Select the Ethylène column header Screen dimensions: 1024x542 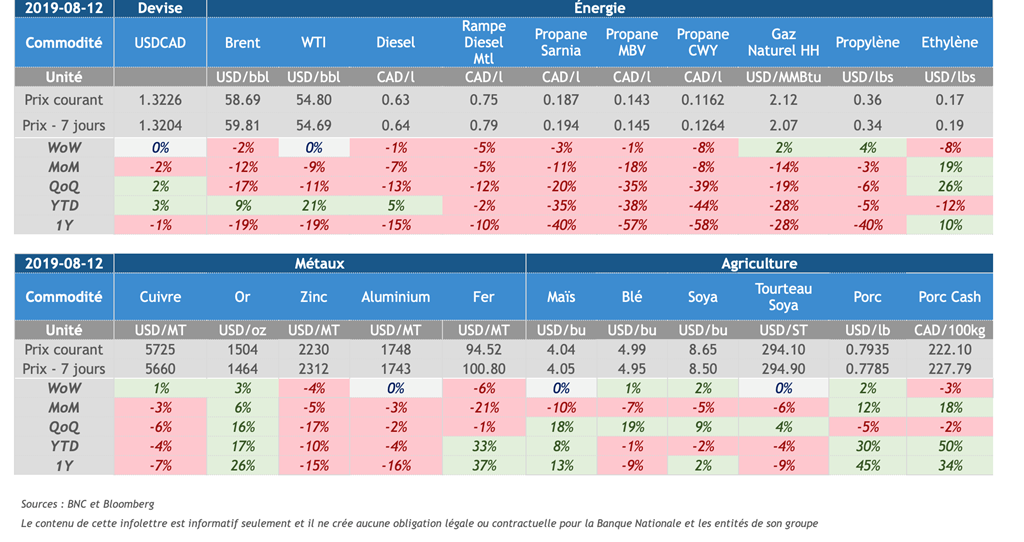click(949, 43)
